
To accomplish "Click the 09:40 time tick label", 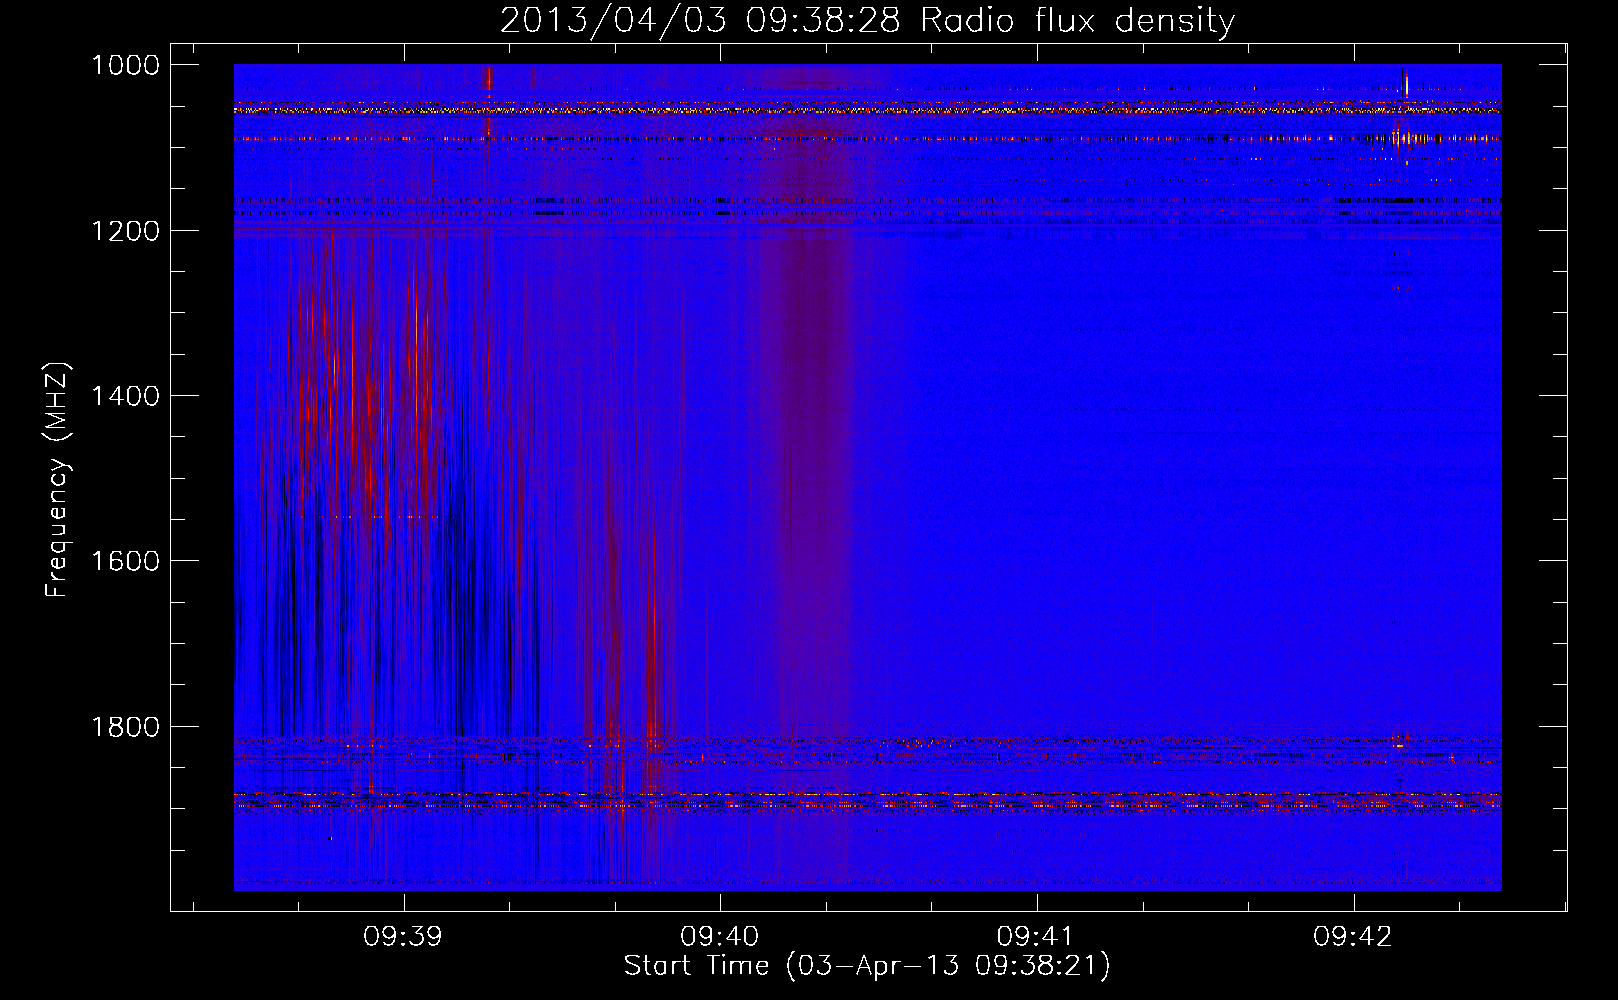I will tap(720, 937).
